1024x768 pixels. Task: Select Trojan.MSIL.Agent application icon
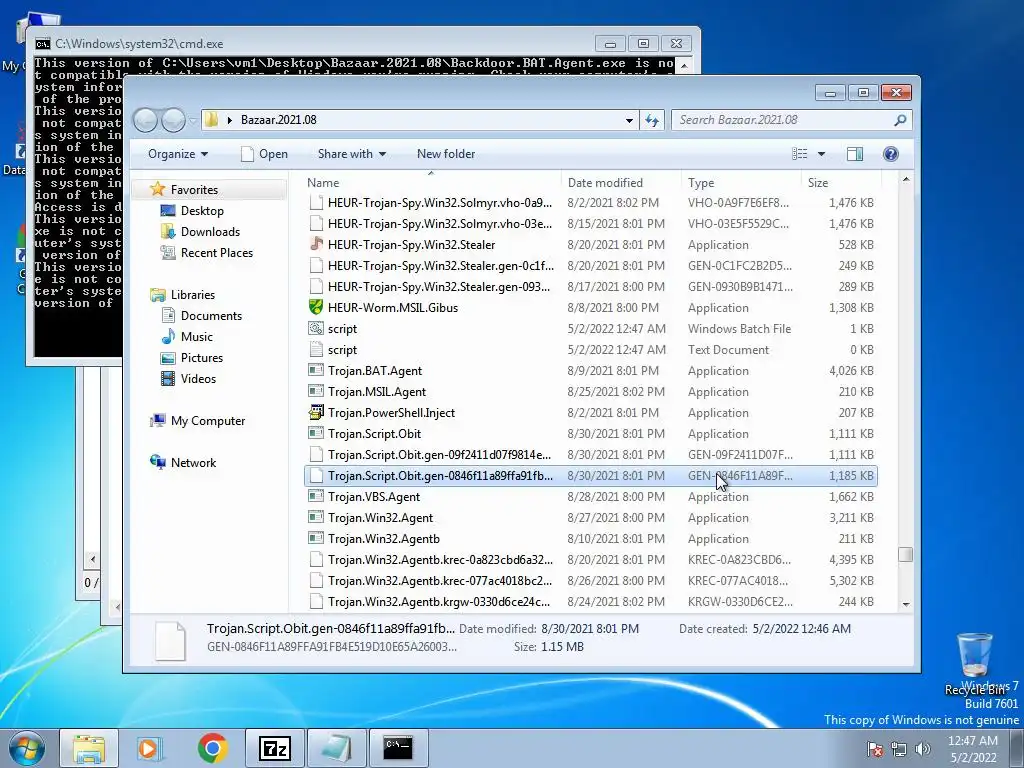pos(316,391)
